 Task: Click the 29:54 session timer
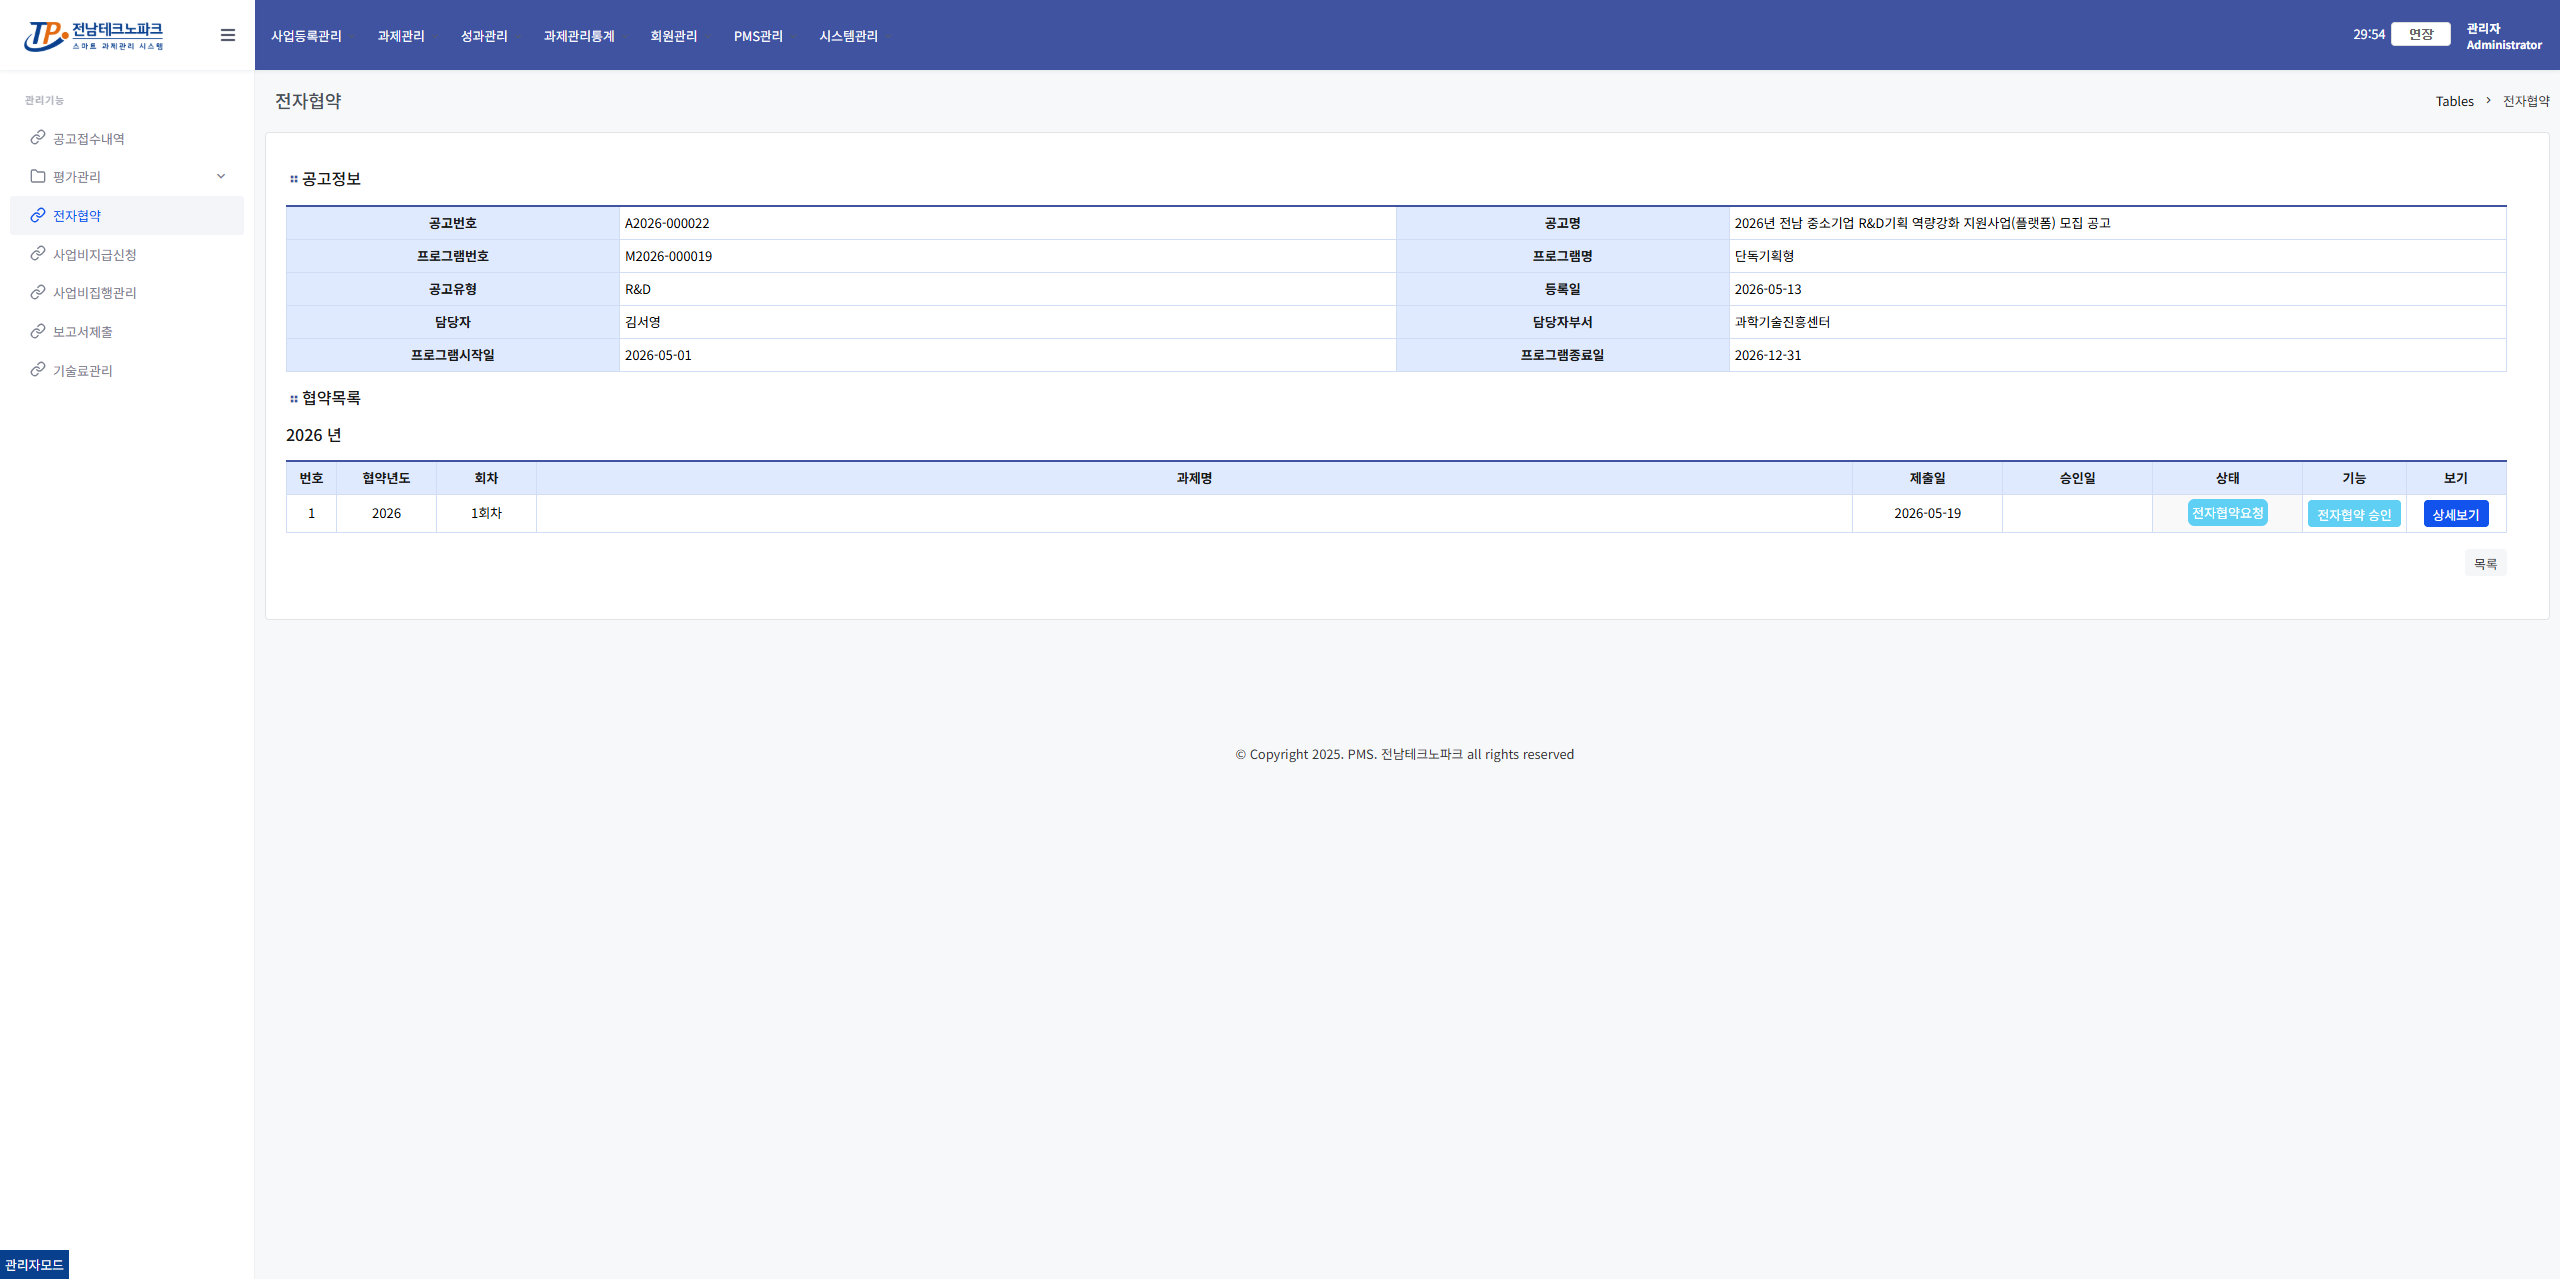tap(2368, 34)
